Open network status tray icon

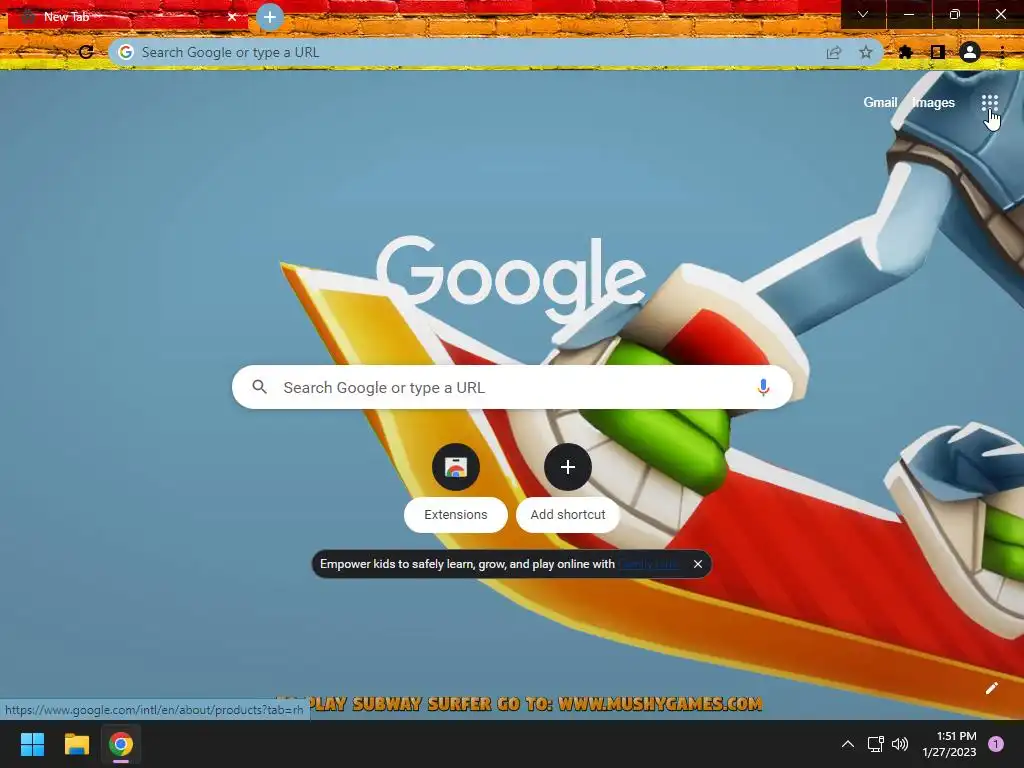875,744
